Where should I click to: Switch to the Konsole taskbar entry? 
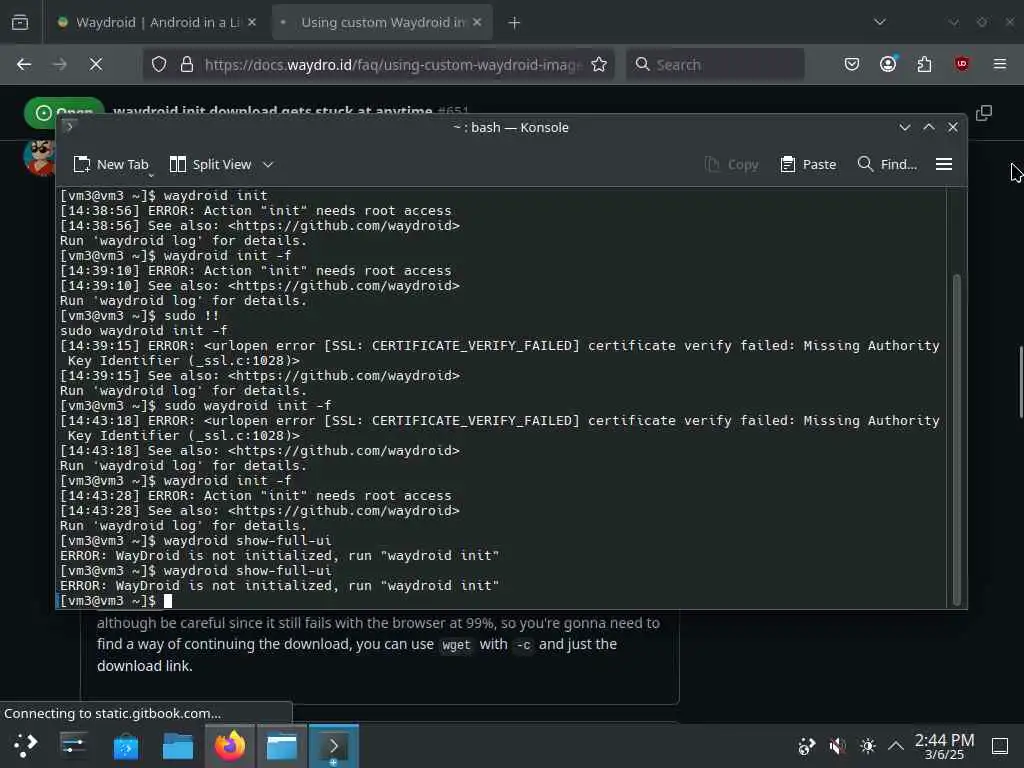[334, 746]
